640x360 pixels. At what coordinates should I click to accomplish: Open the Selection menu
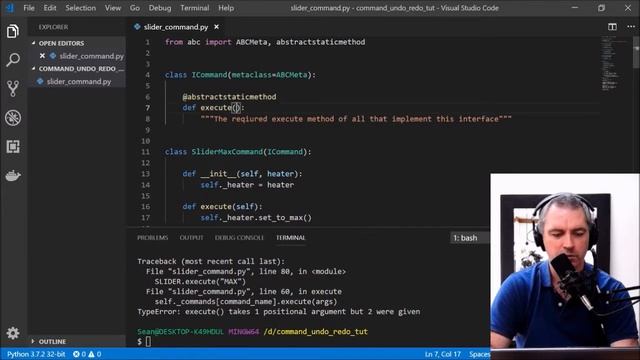(x=80, y=8)
